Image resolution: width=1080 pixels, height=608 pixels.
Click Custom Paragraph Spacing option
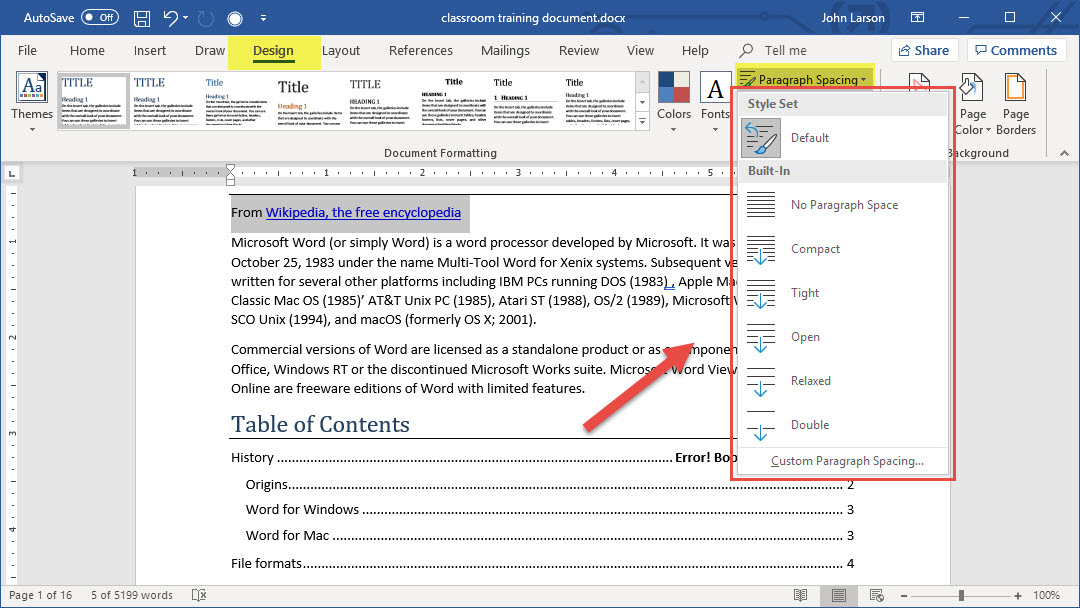(847, 461)
